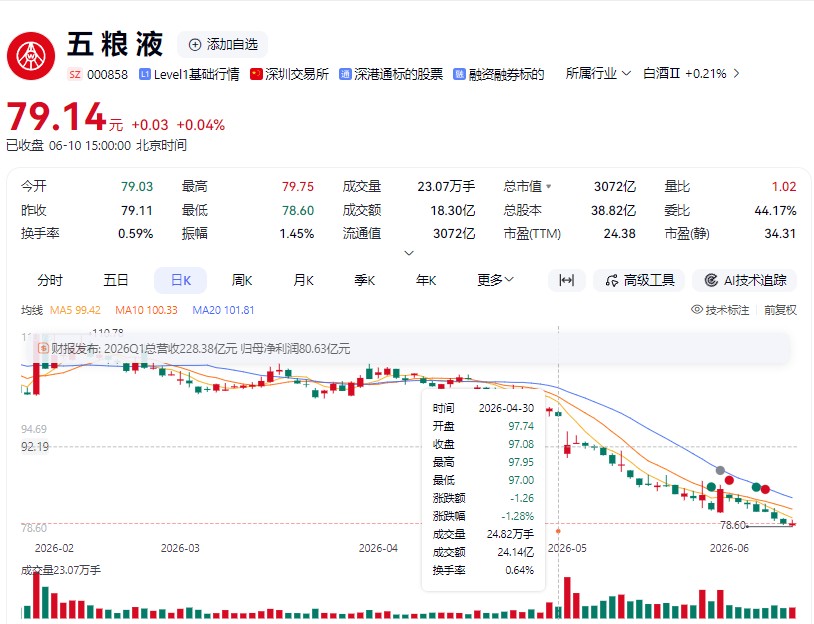Click the 财报发布 announcement icon

43,348
